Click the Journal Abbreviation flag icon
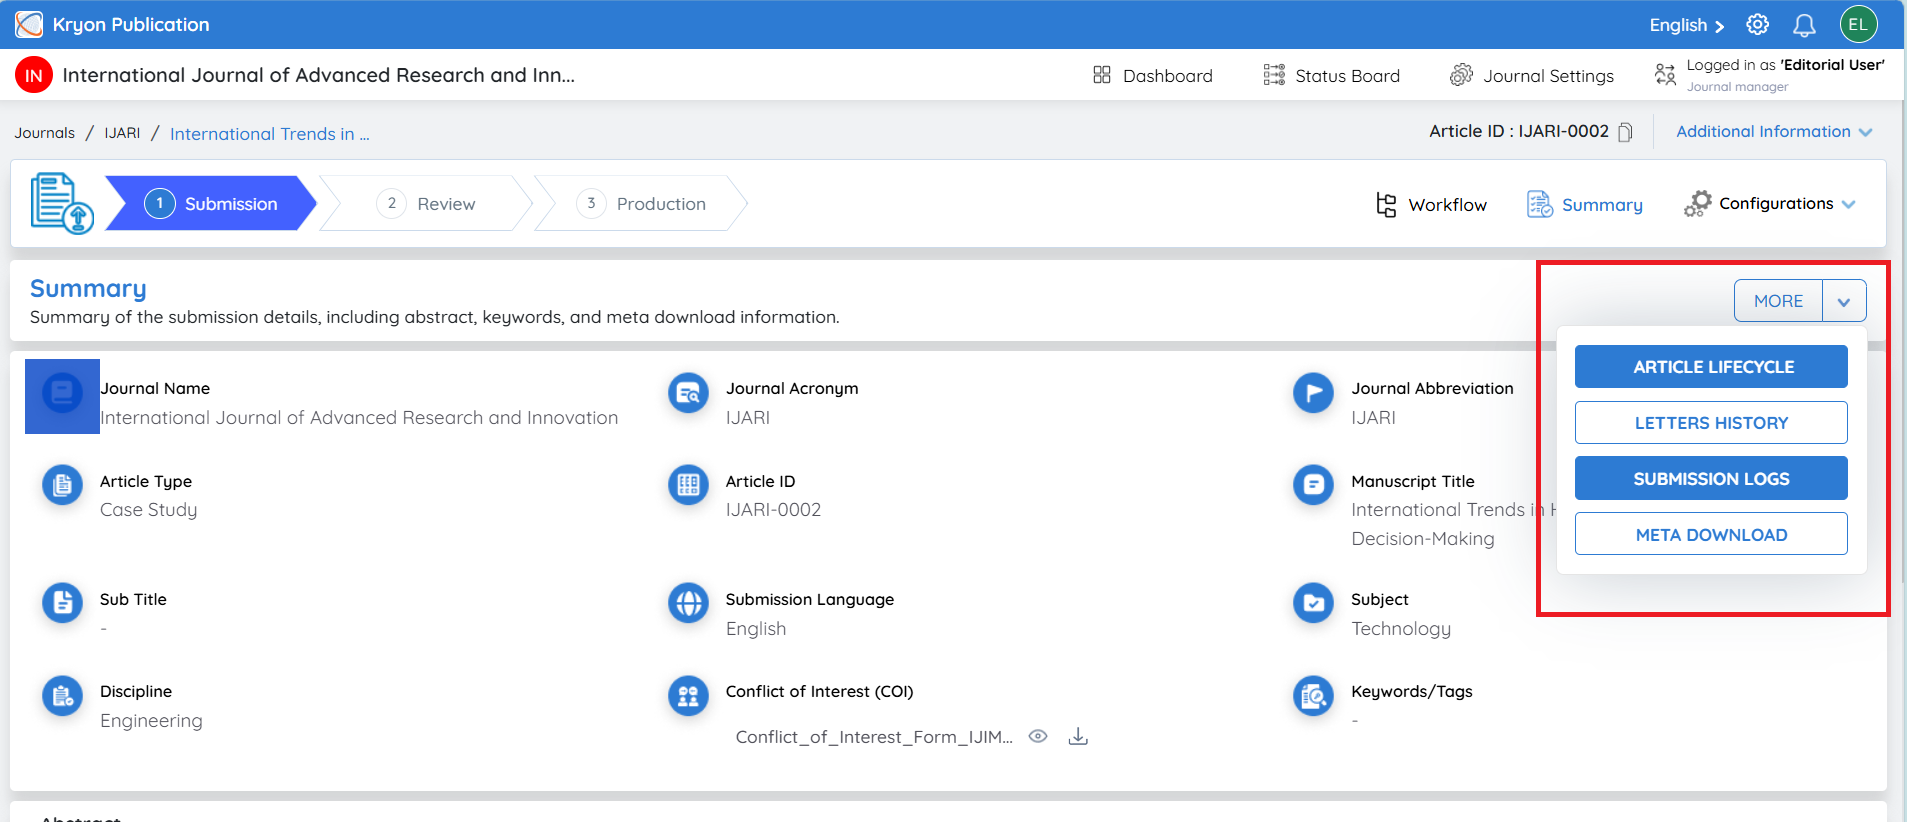Screen dimensions: 1907x822 1313,393
